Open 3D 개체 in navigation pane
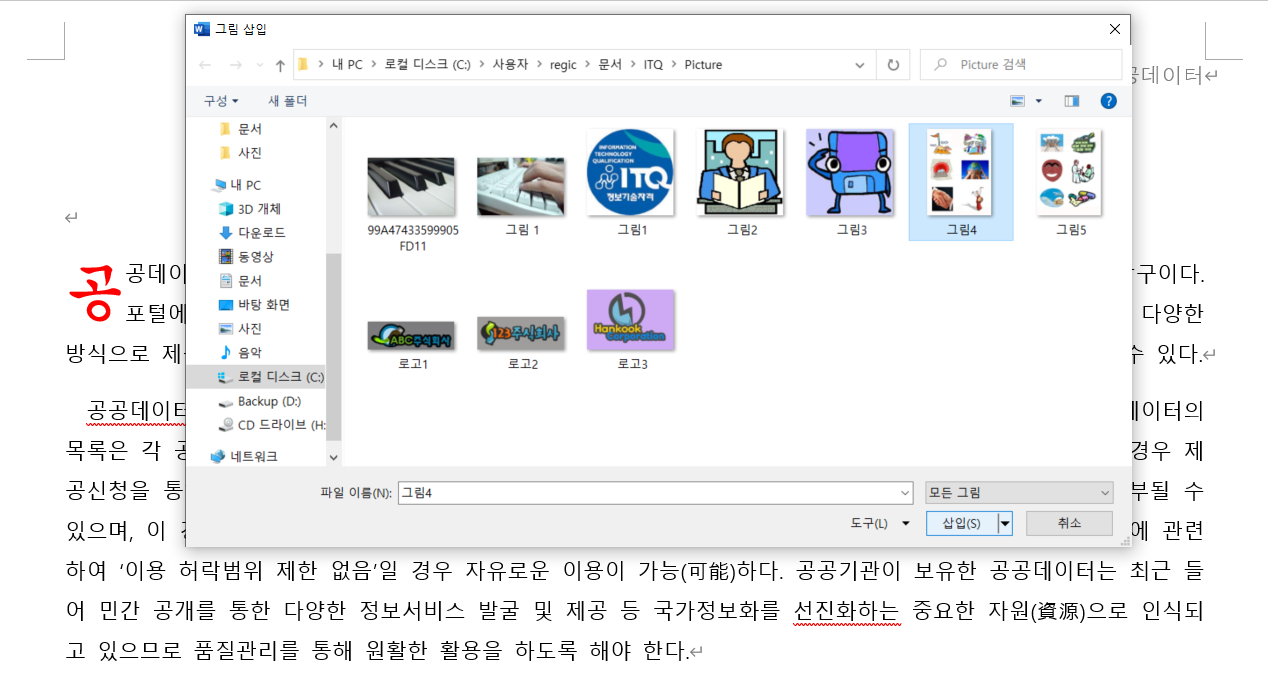Screen dimensions: 1268x674 (249, 209)
